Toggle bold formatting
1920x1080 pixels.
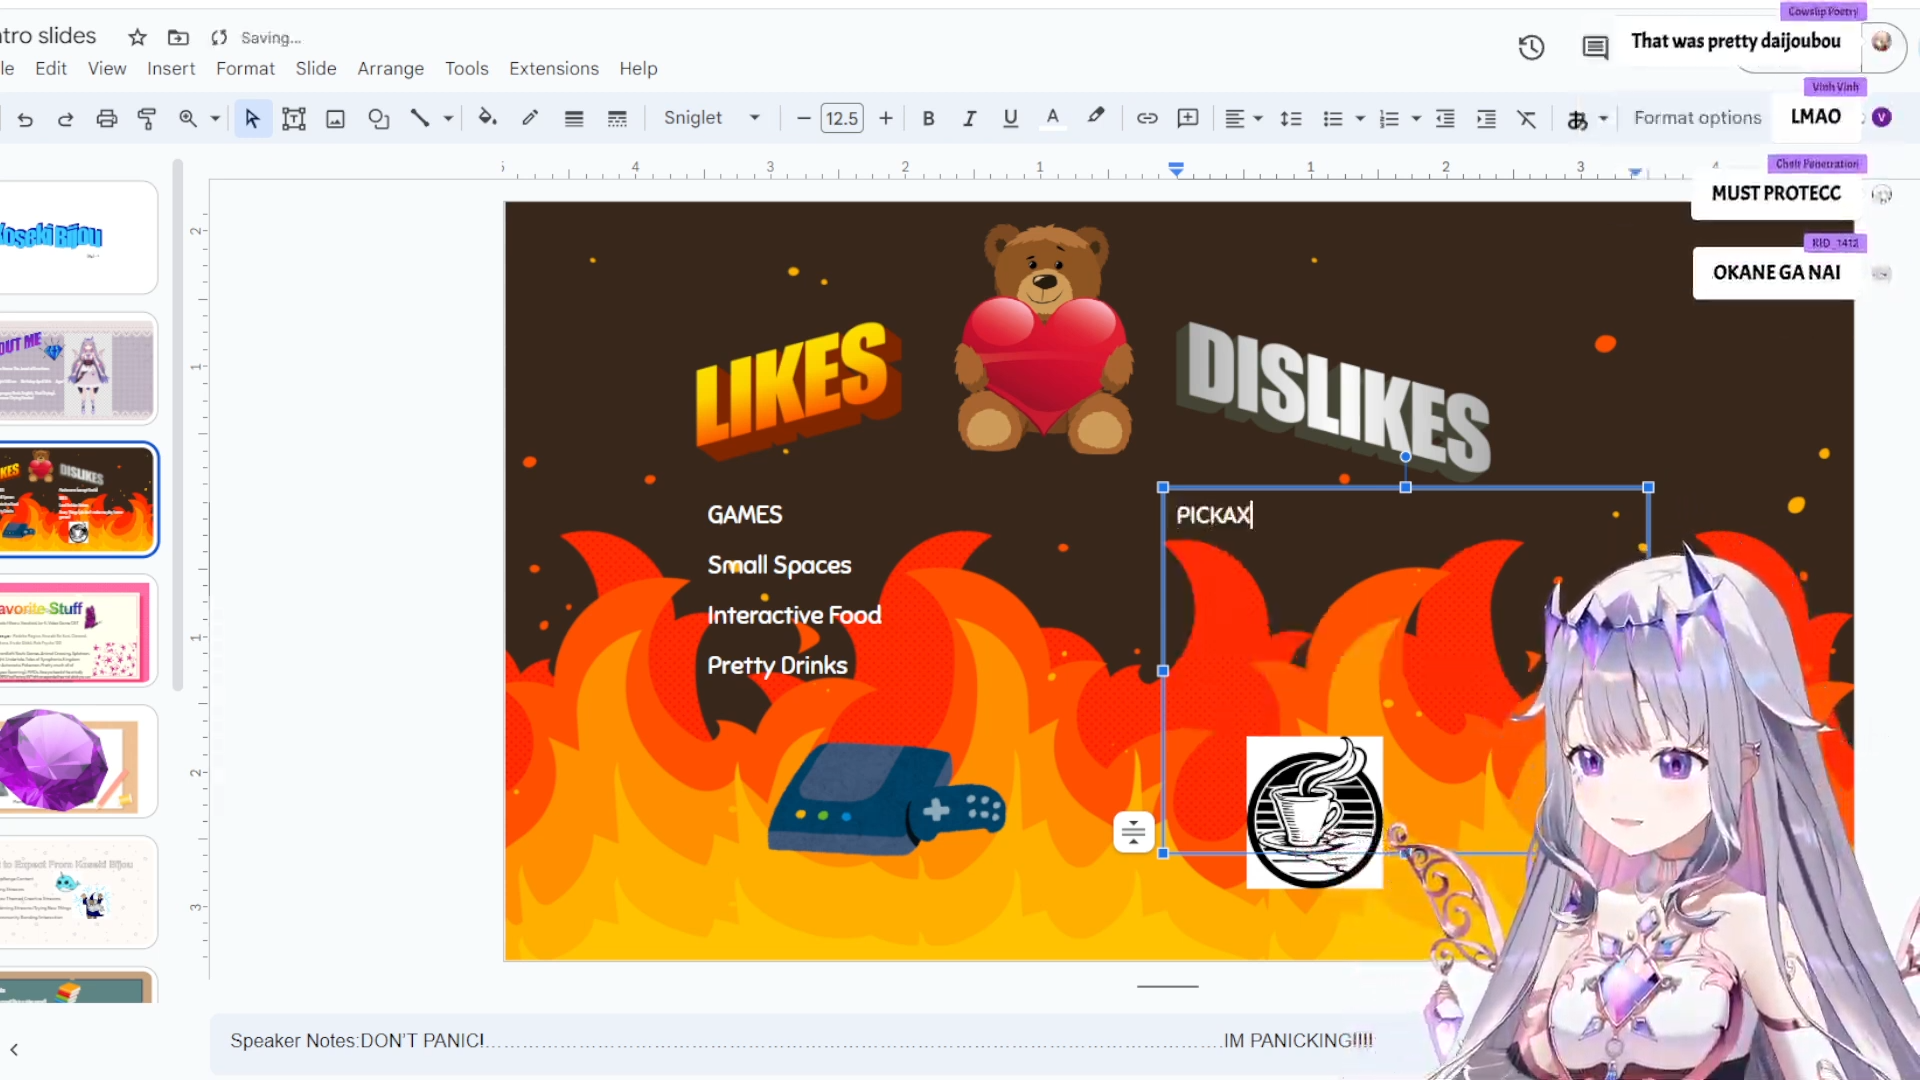point(928,118)
